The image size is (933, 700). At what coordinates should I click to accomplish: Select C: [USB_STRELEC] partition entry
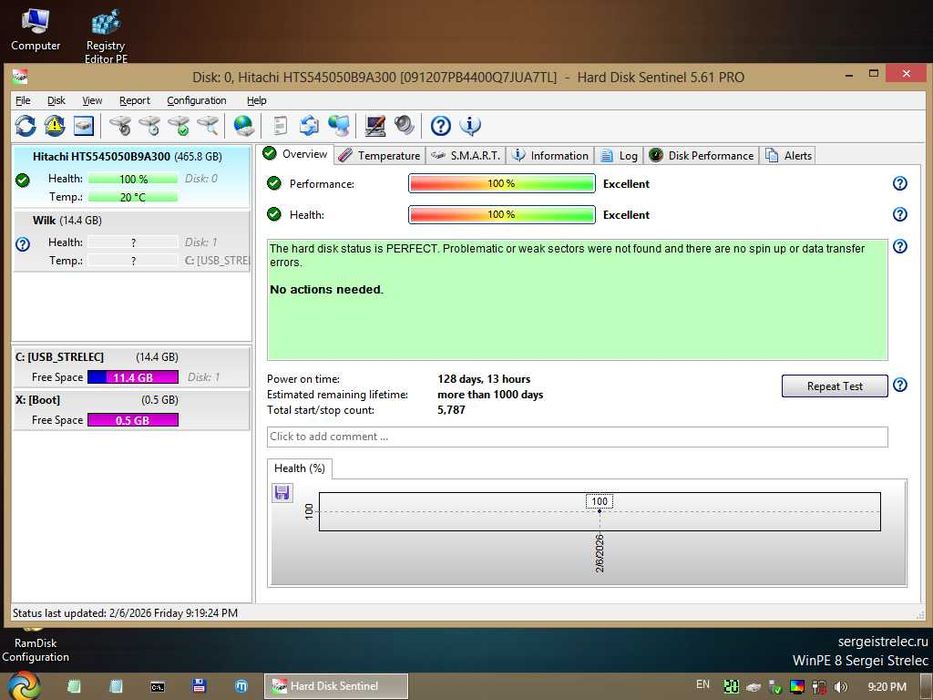tap(132, 367)
